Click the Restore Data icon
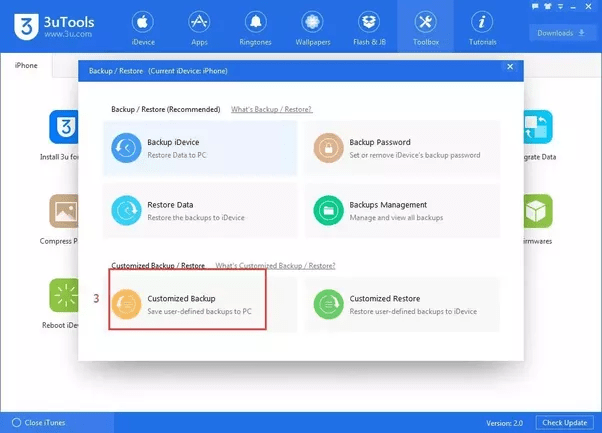 point(126,210)
